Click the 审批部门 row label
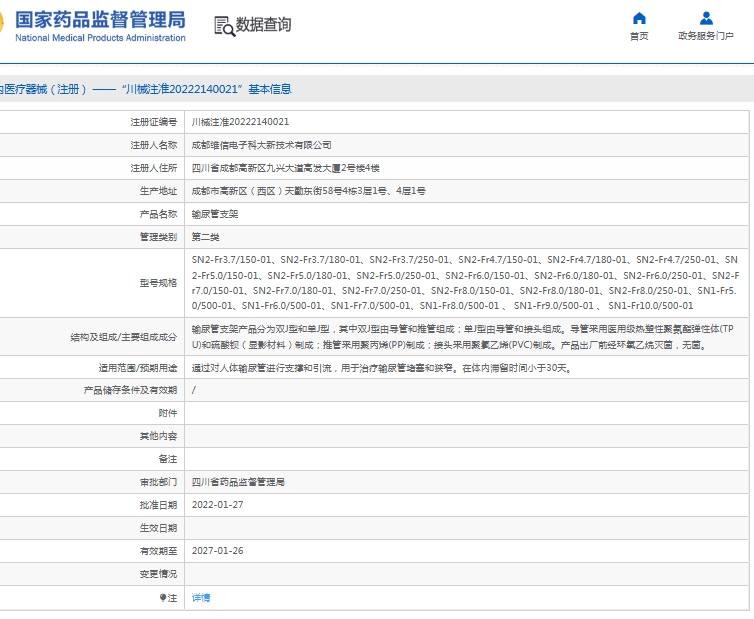 (159, 482)
